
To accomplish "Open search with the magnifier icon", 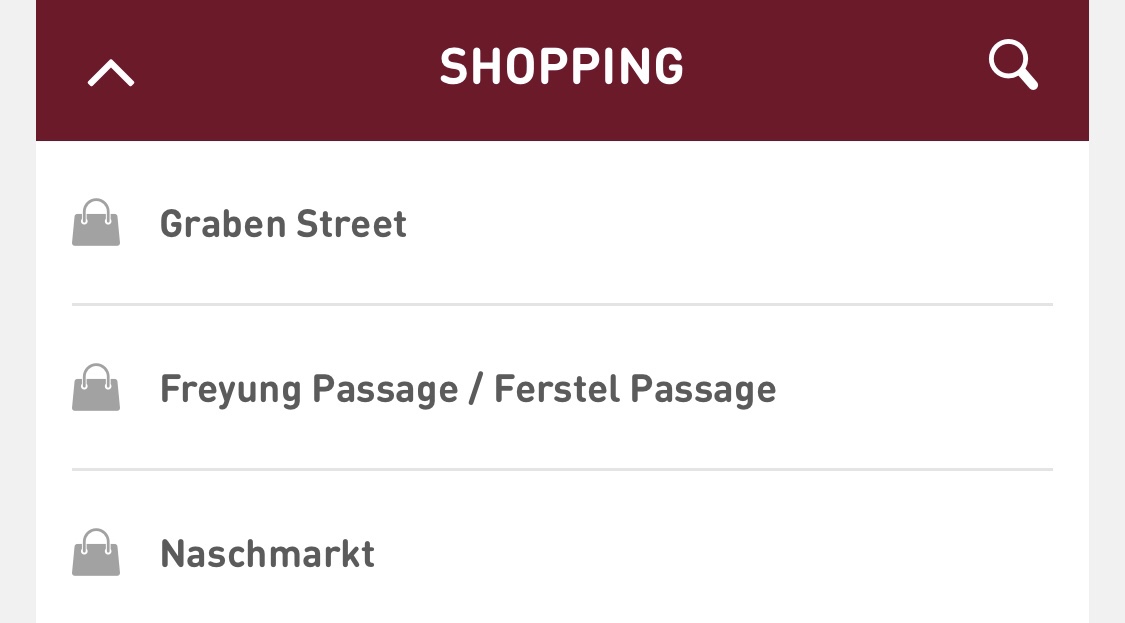I will pos(1013,65).
